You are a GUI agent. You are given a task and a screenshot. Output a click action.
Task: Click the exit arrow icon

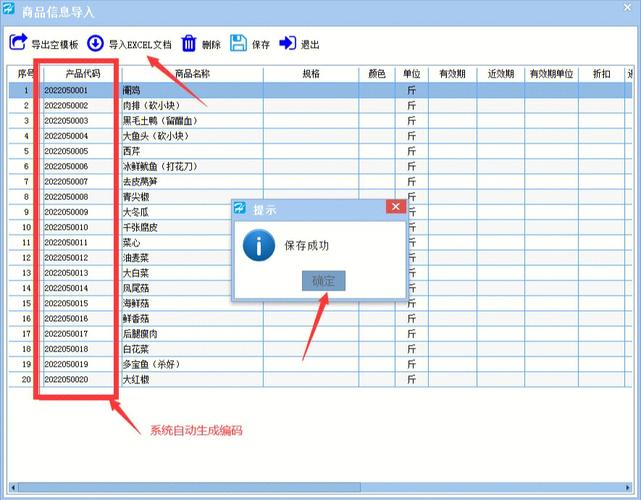287,43
